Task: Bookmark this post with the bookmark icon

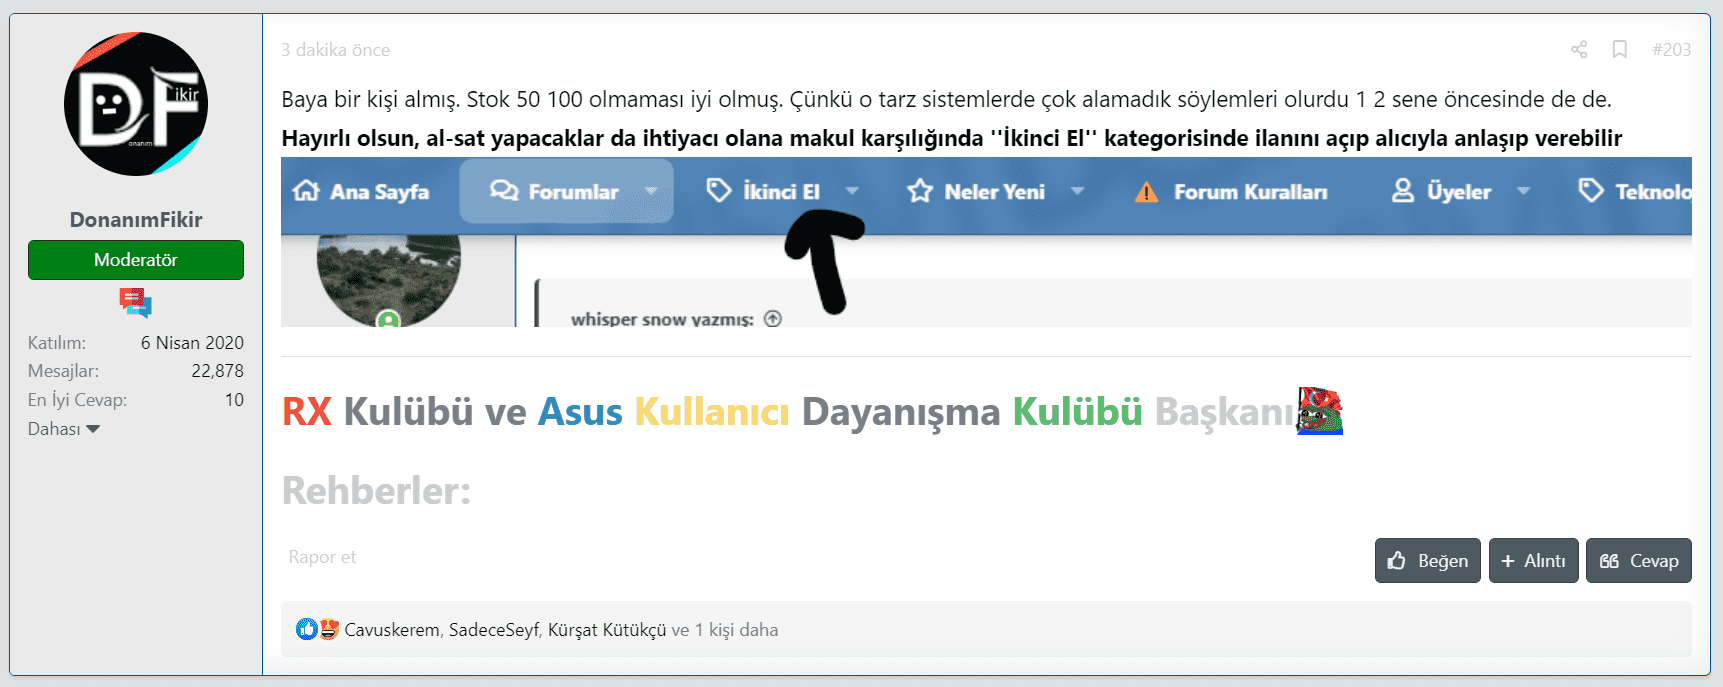Action: [1620, 49]
